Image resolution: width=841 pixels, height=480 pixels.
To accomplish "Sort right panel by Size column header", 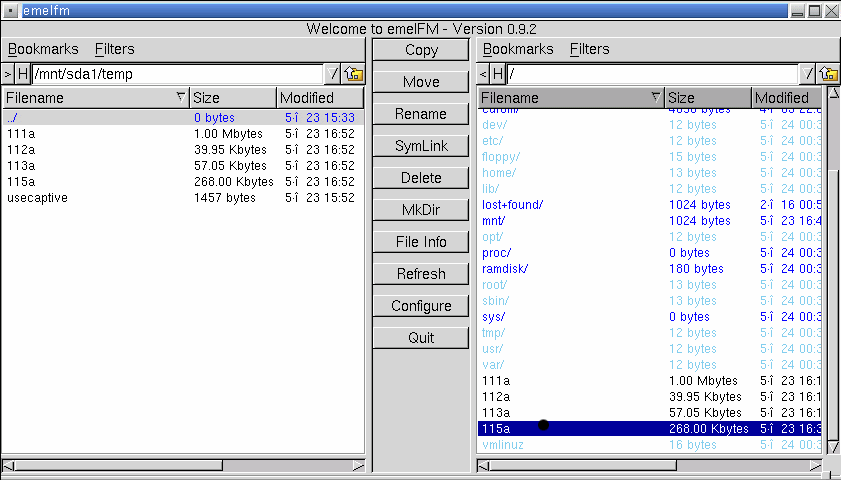I will [x=707, y=98].
